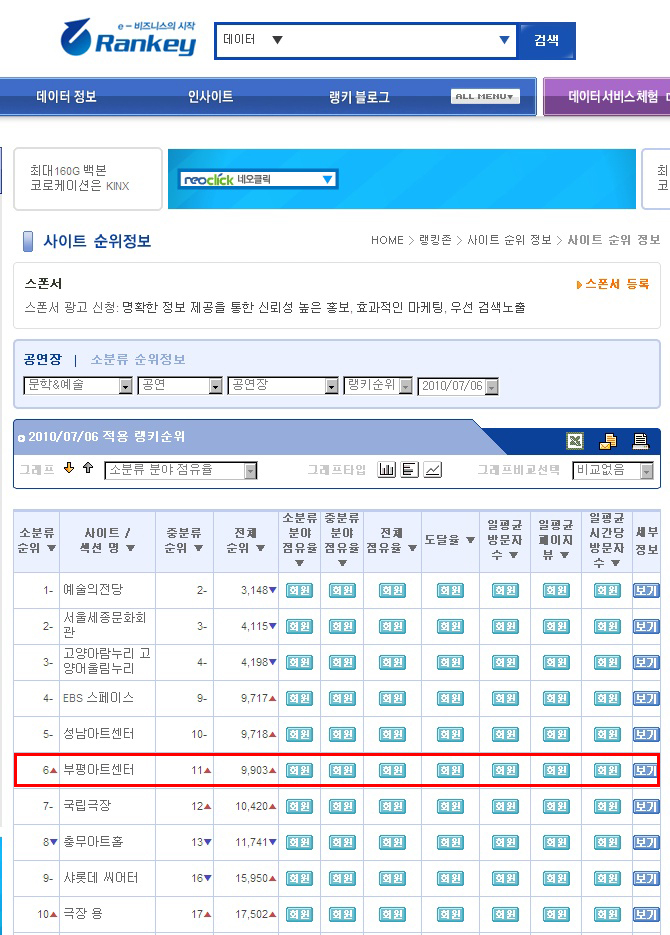
Task: Click 보기 detail button for 예술의전당
Action: (646, 591)
